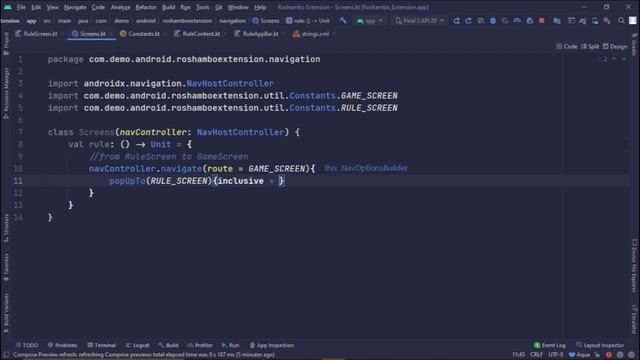Open the app run configuration dropdown

pyautogui.click(x=370, y=20)
